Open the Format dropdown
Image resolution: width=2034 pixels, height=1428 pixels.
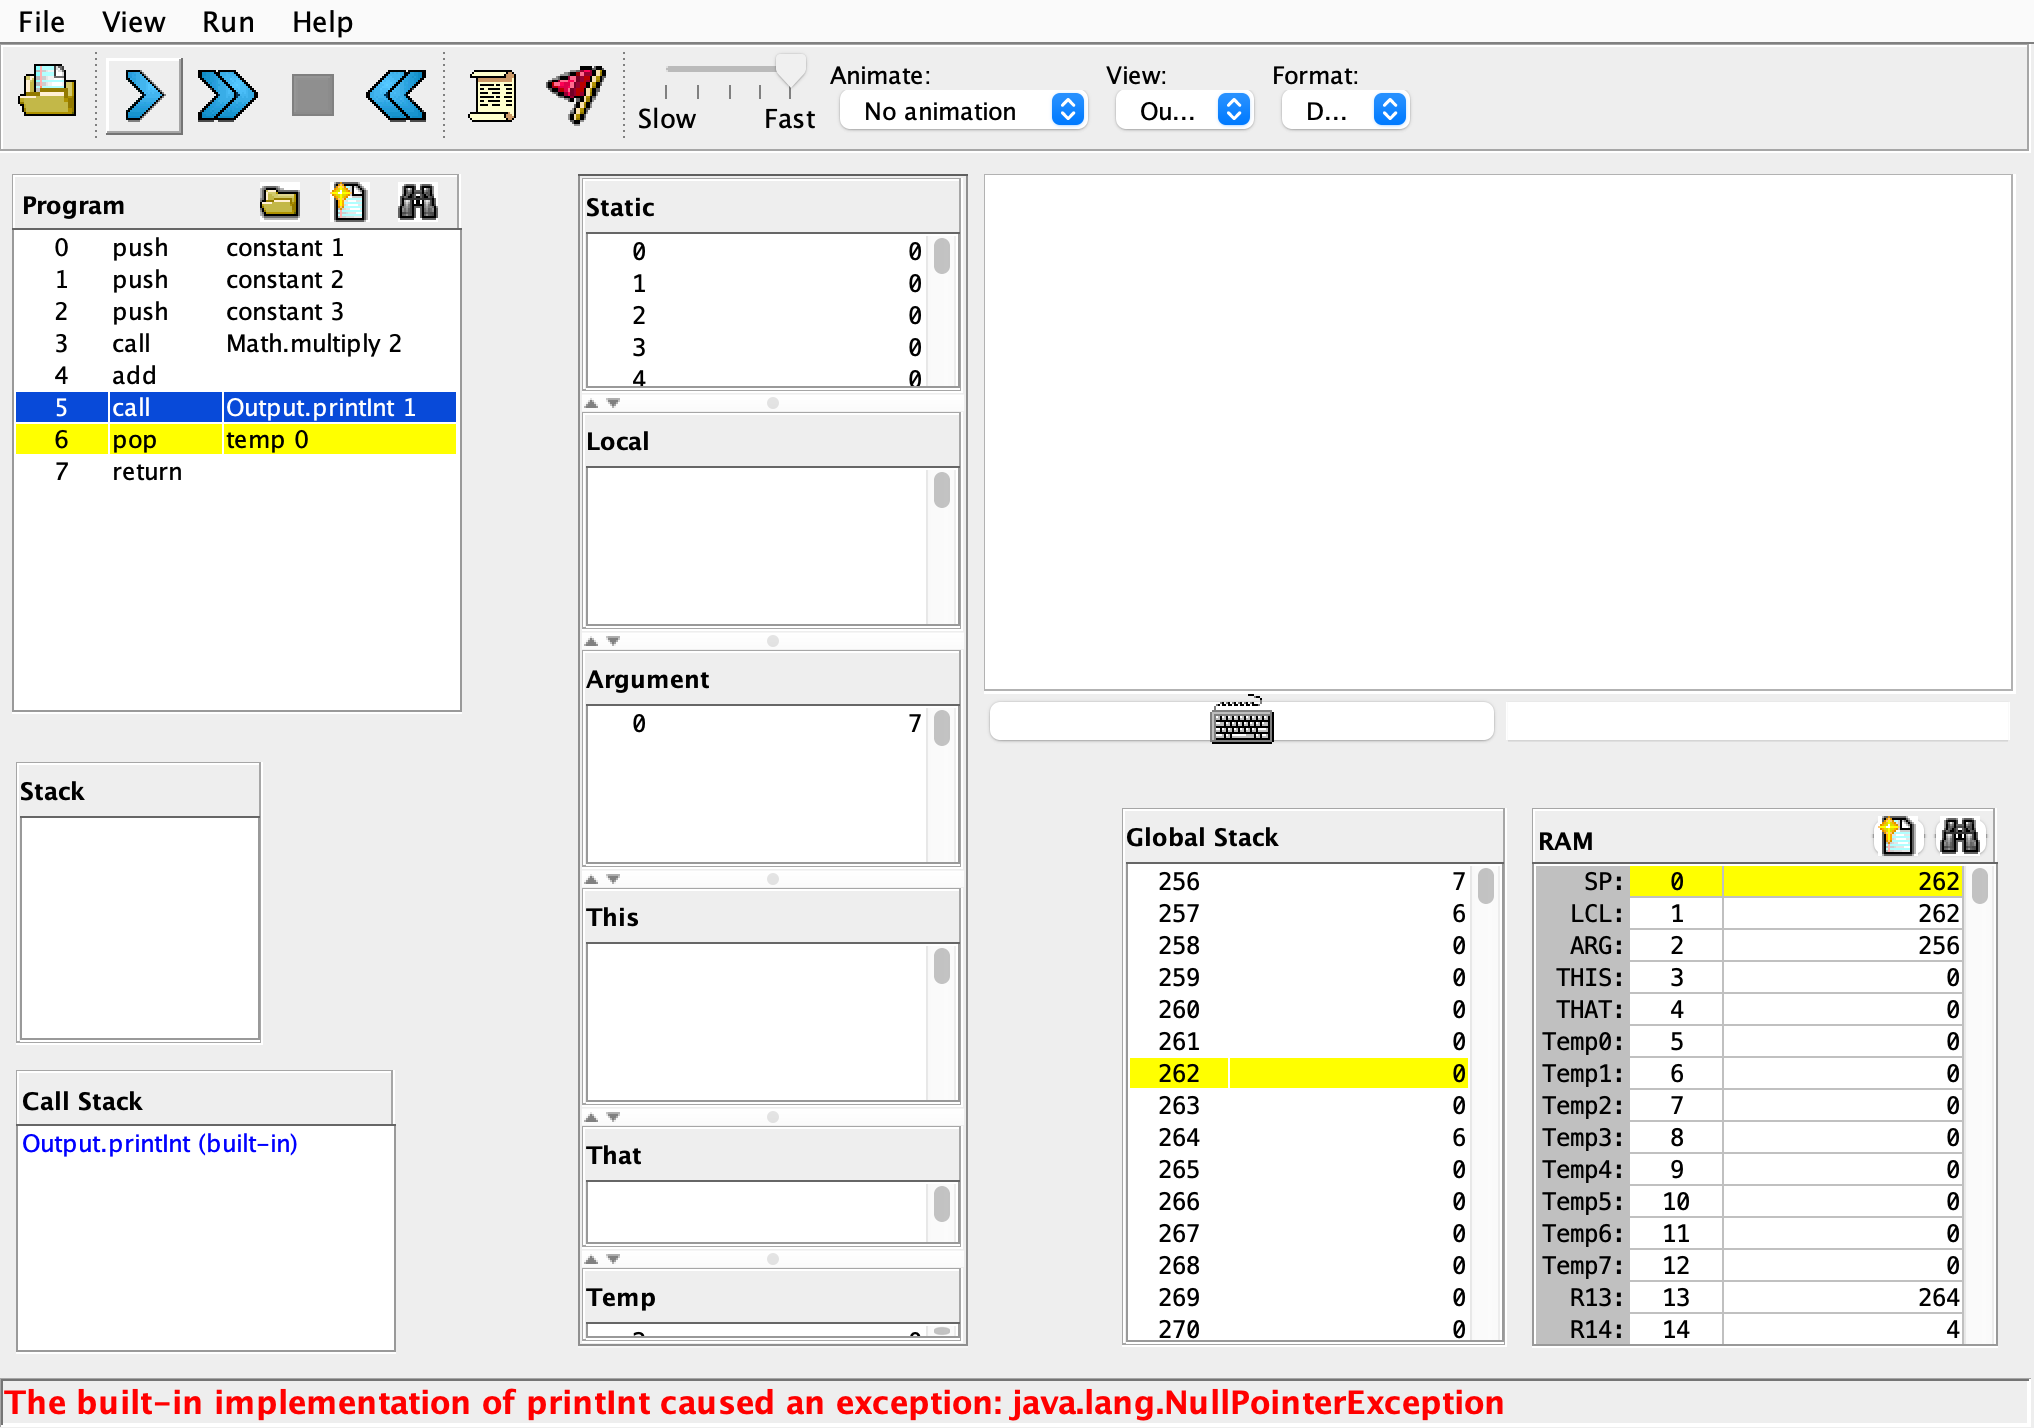pyautogui.click(x=1345, y=111)
